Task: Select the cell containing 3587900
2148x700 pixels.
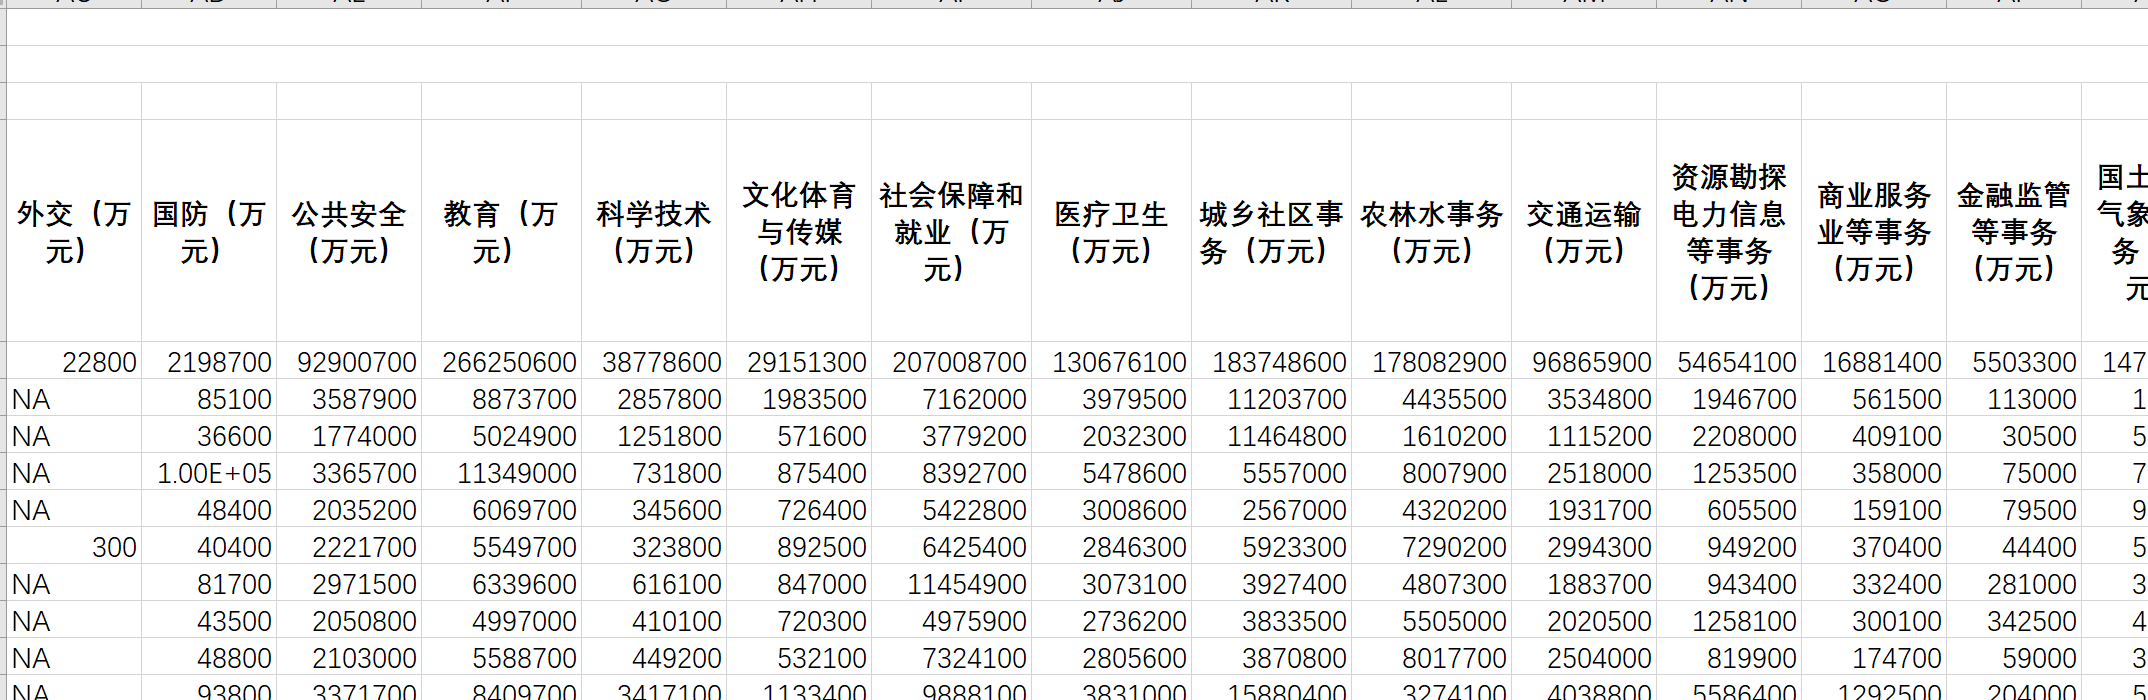Action: coord(349,398)
